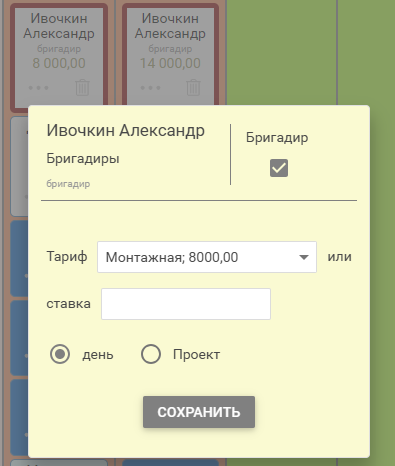Select the partially visible blue card at the bottom of the second column

pos(170,462)
